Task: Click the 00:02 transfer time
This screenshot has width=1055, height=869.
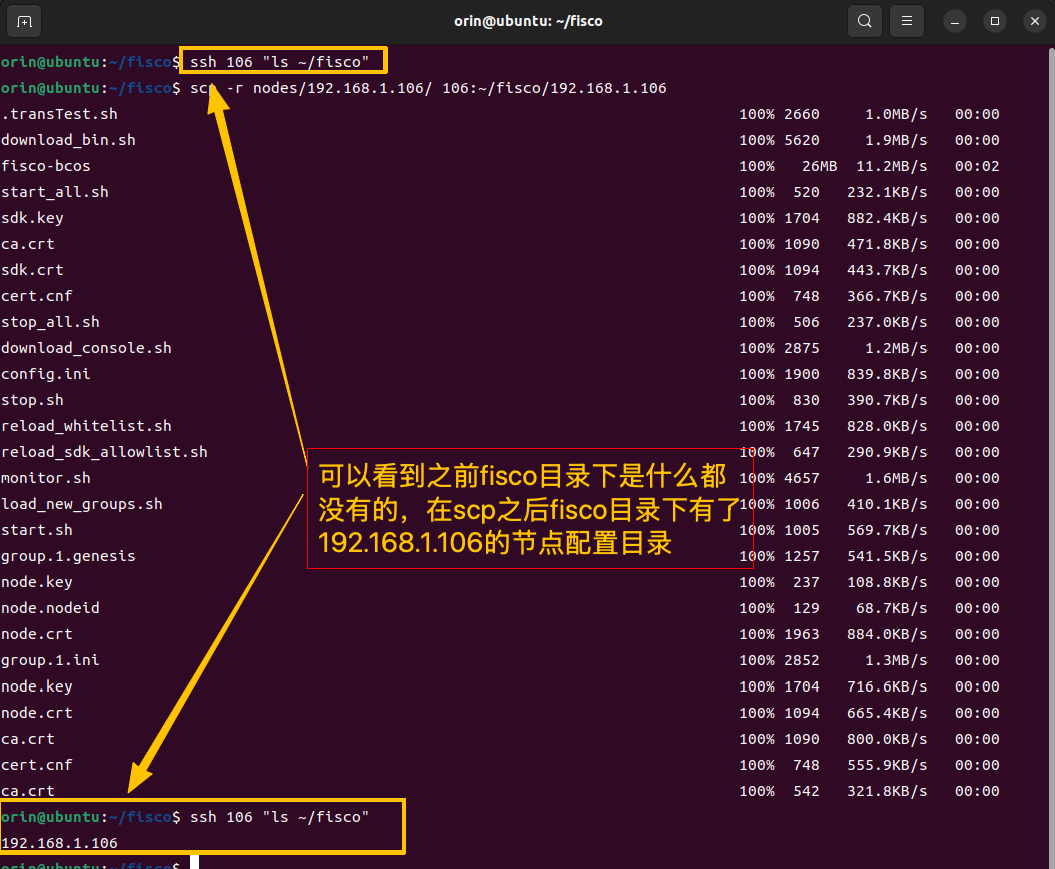Action: [x=977, y=166]
